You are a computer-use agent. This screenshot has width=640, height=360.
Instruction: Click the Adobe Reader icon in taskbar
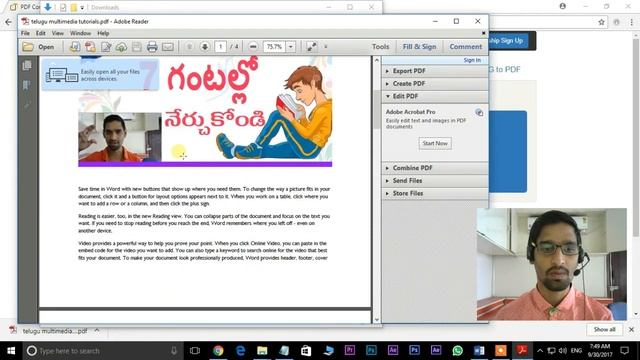pos(522,351)
